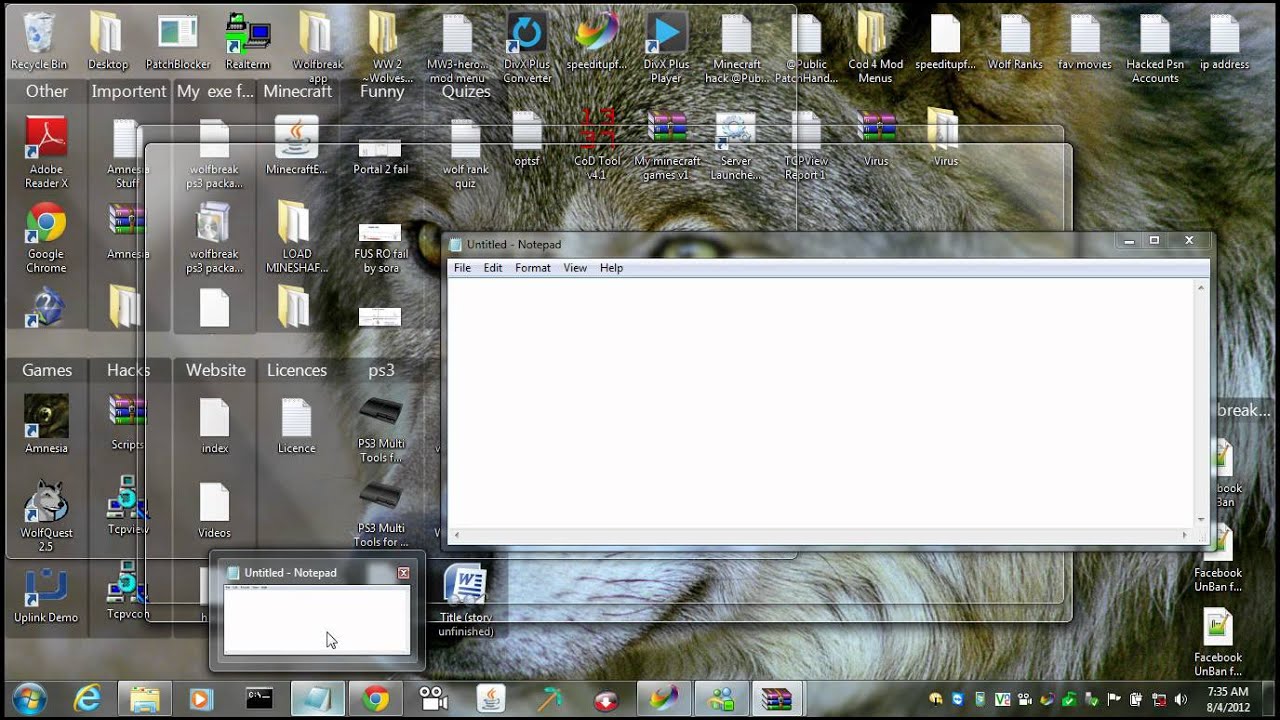Open Windows Explorer from the taskbar

(x=145, y=698)
